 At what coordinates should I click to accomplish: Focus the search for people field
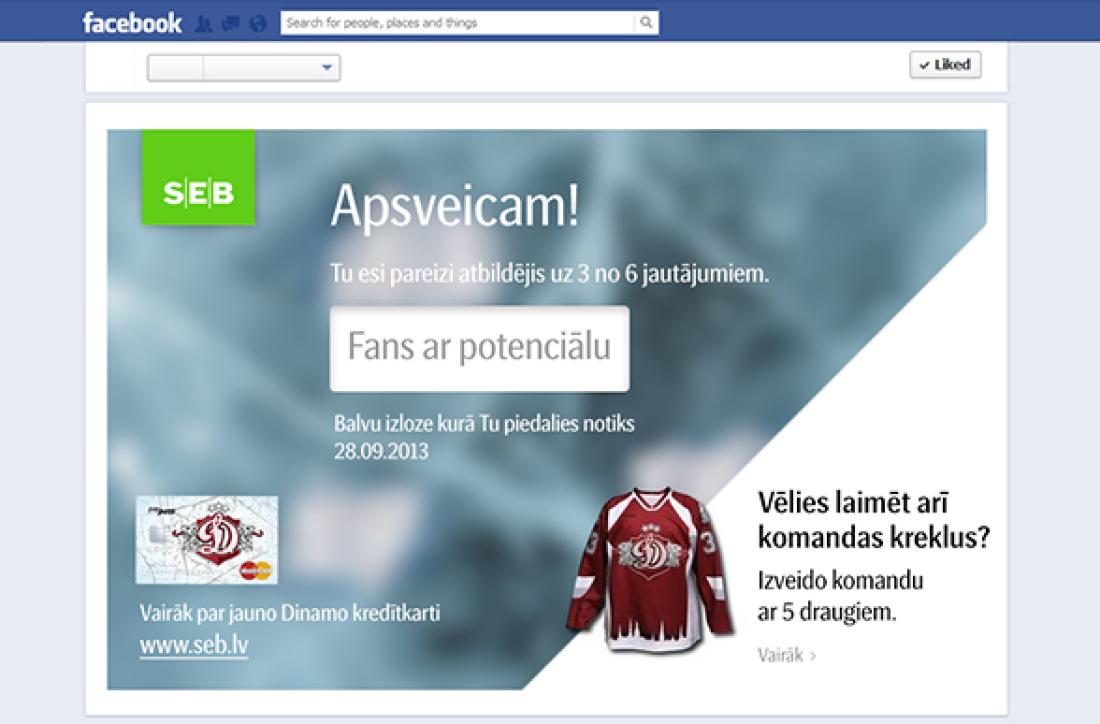(x=458, y=22)
